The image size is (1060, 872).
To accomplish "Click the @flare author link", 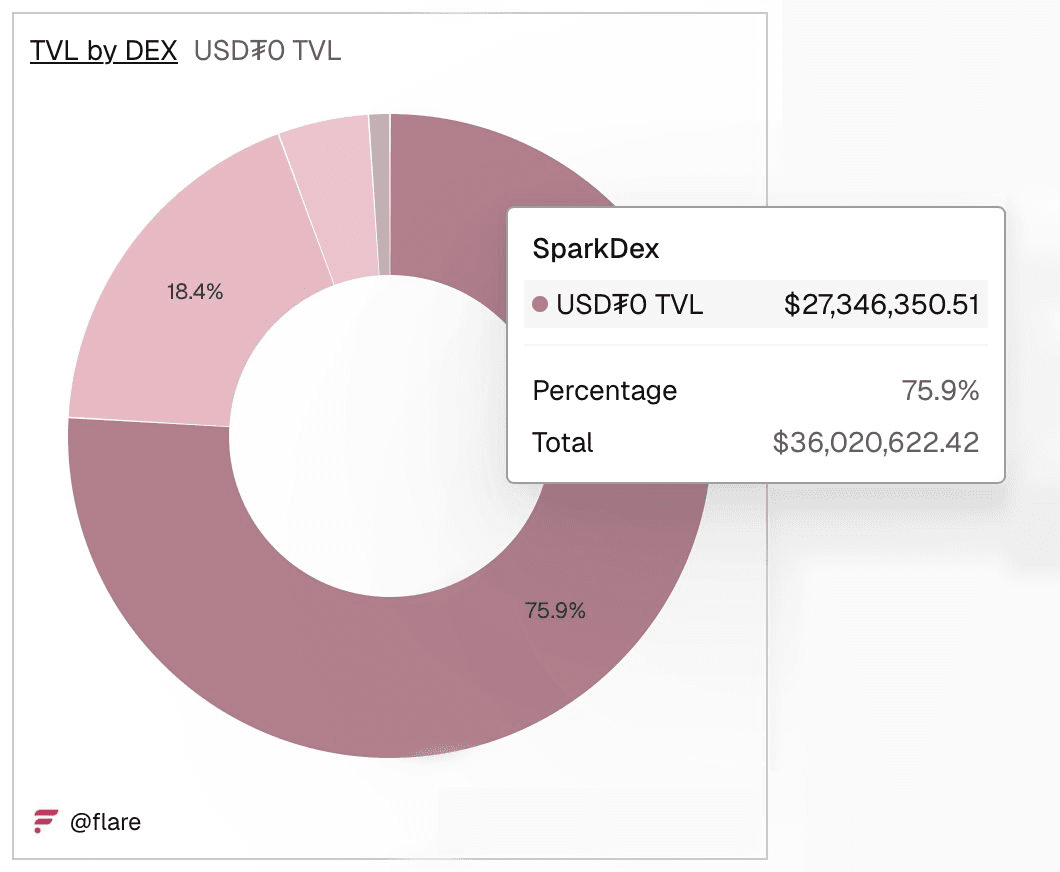I will (105, 823).
